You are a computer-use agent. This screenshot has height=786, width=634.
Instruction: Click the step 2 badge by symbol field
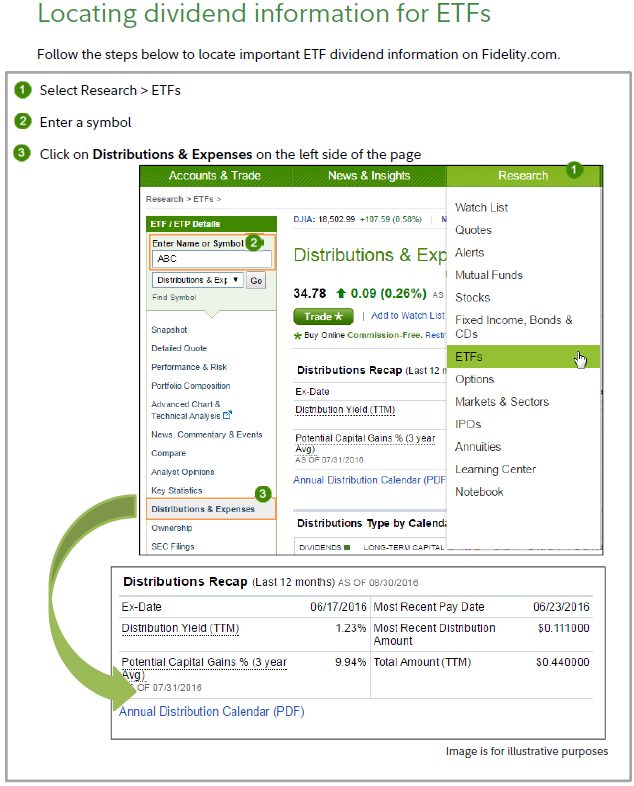point(254,242)
